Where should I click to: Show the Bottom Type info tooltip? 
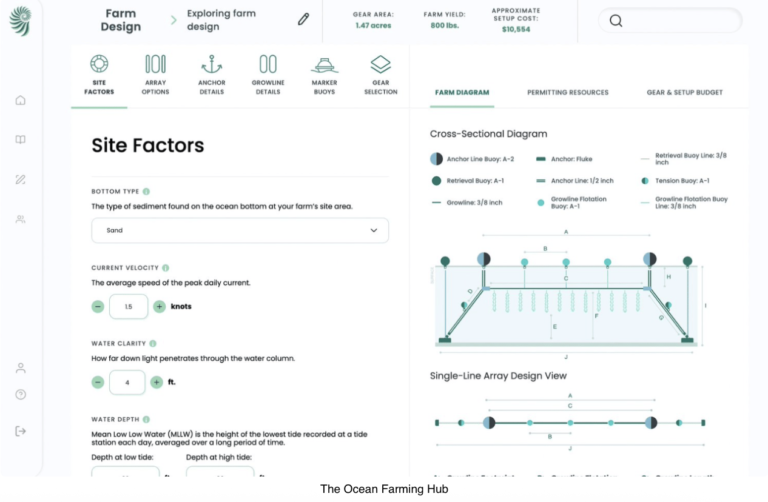(x=146, y=191)
